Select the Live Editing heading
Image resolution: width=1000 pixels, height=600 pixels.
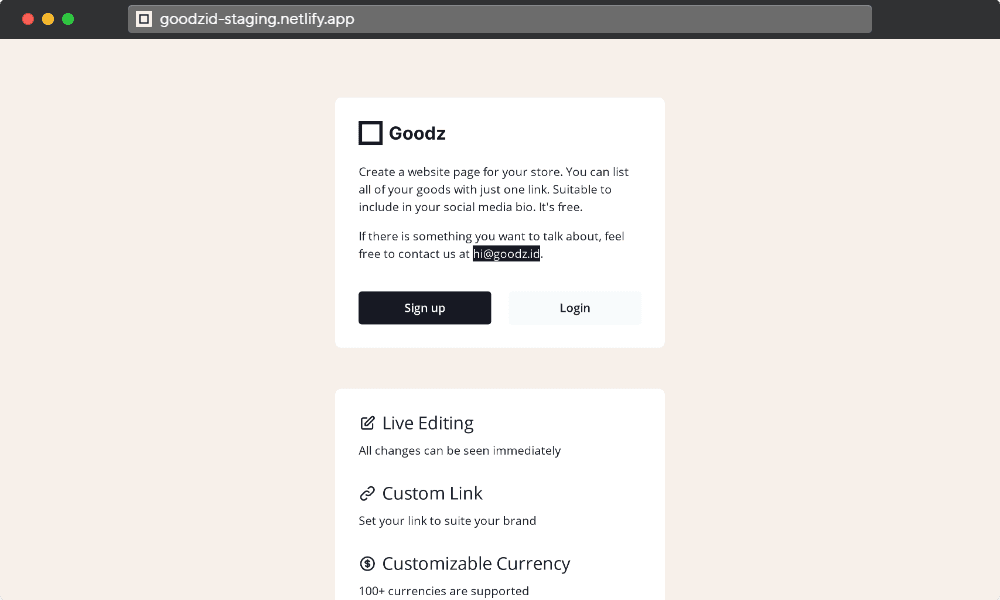(x=428, y=423)
